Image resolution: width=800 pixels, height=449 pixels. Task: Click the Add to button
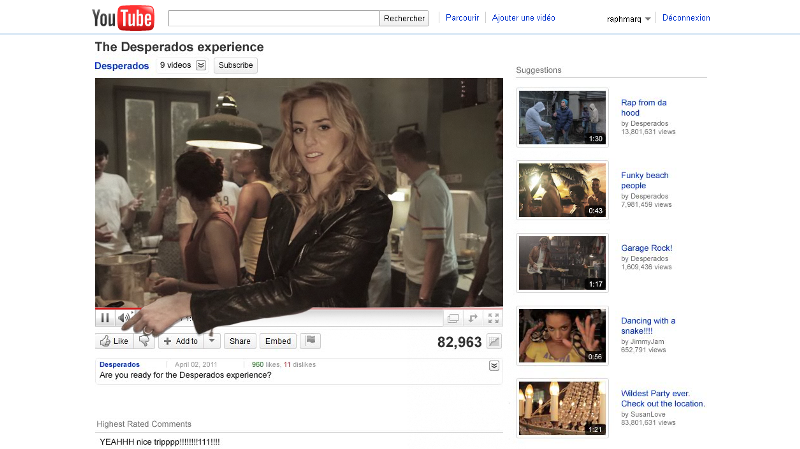[x=181, y=341]
